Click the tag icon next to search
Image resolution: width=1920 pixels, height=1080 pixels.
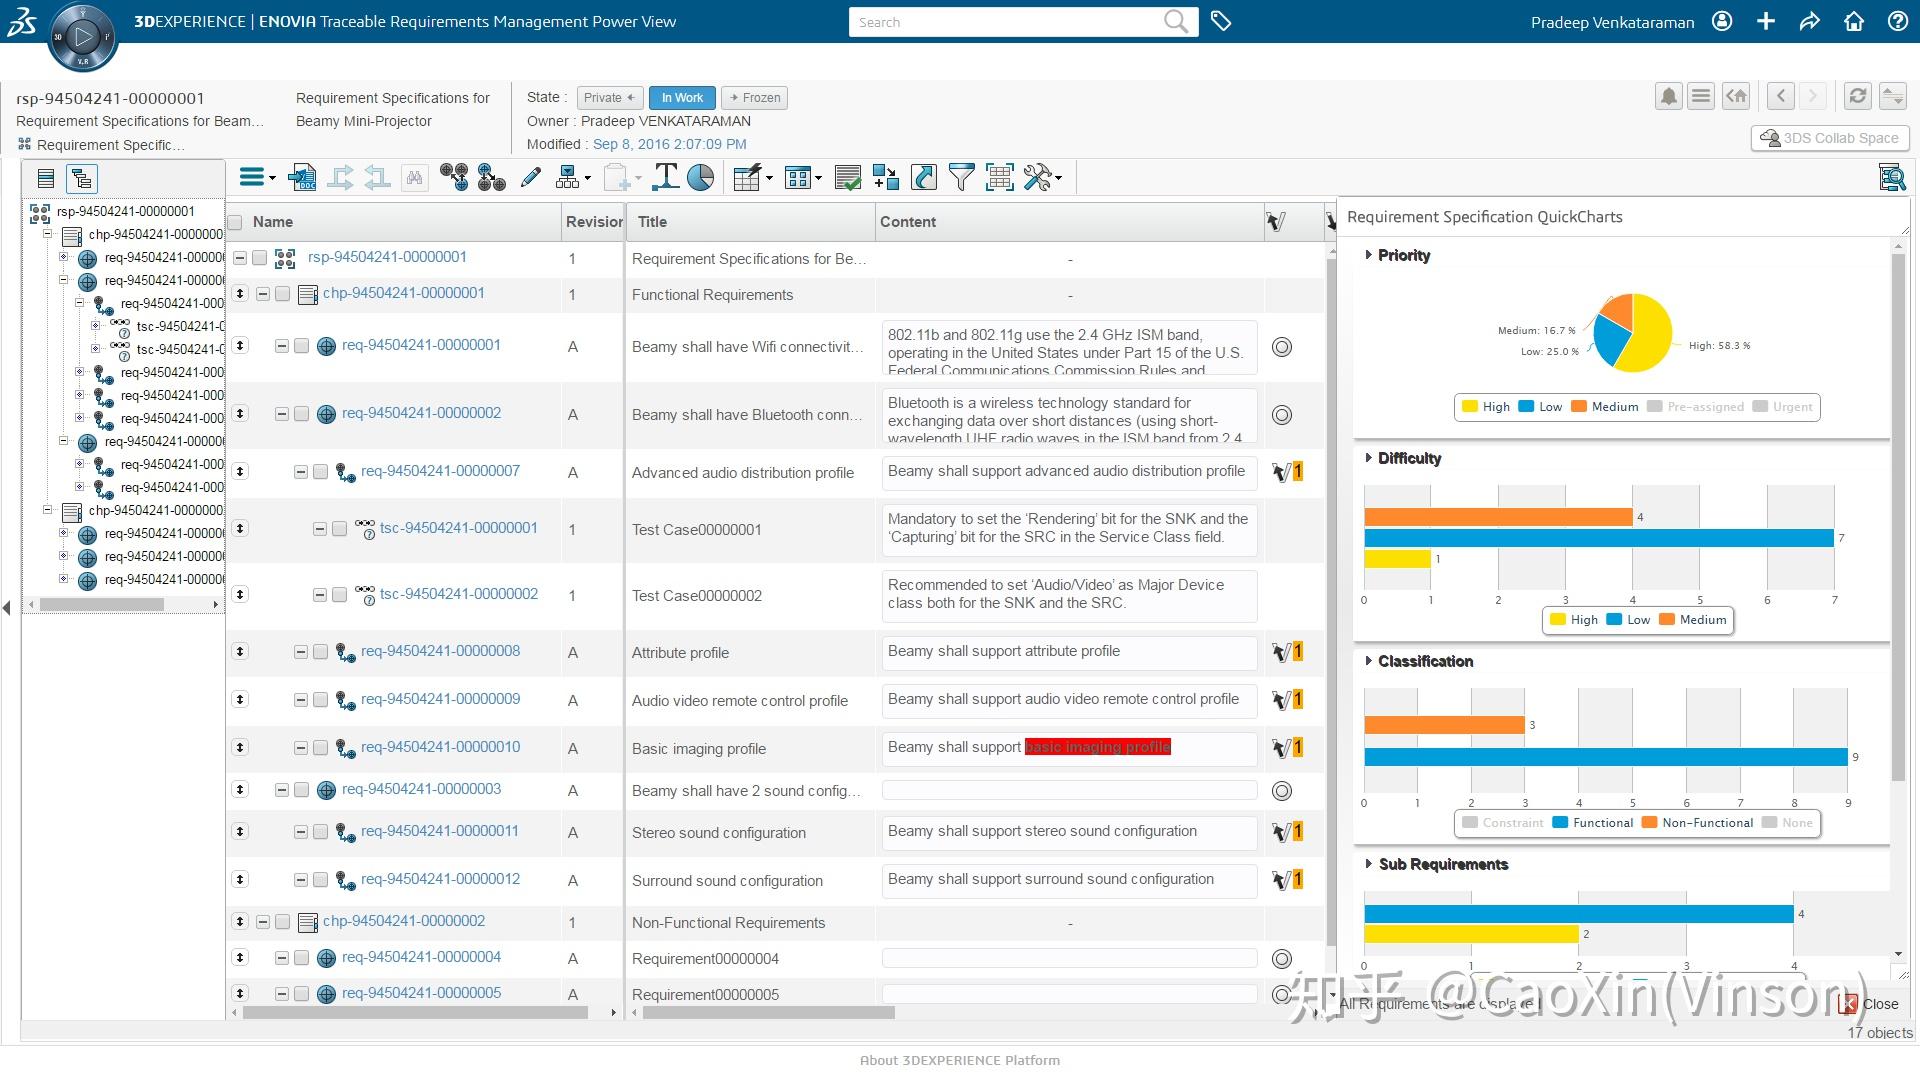pos(1220,21)
